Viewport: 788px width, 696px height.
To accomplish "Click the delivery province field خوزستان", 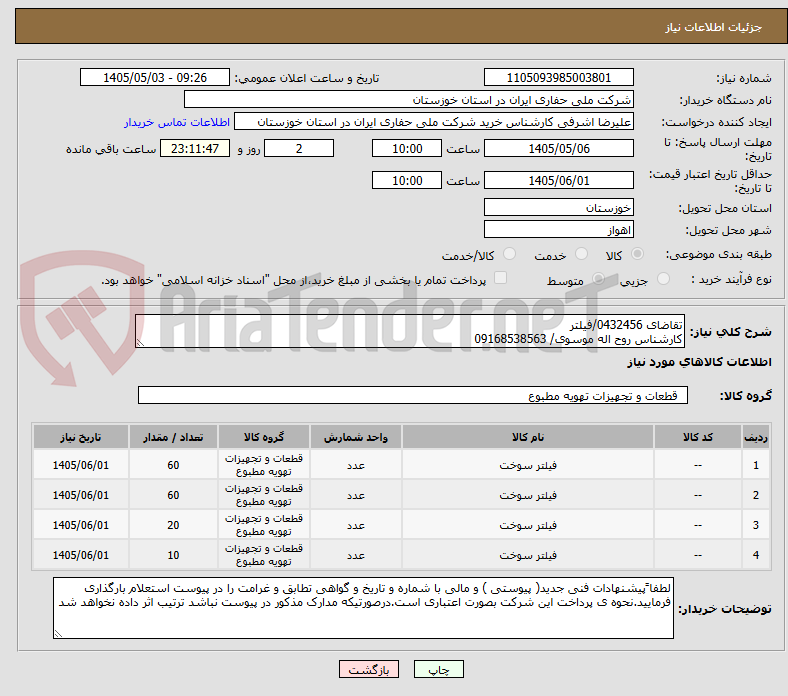I will pos(558,207).
